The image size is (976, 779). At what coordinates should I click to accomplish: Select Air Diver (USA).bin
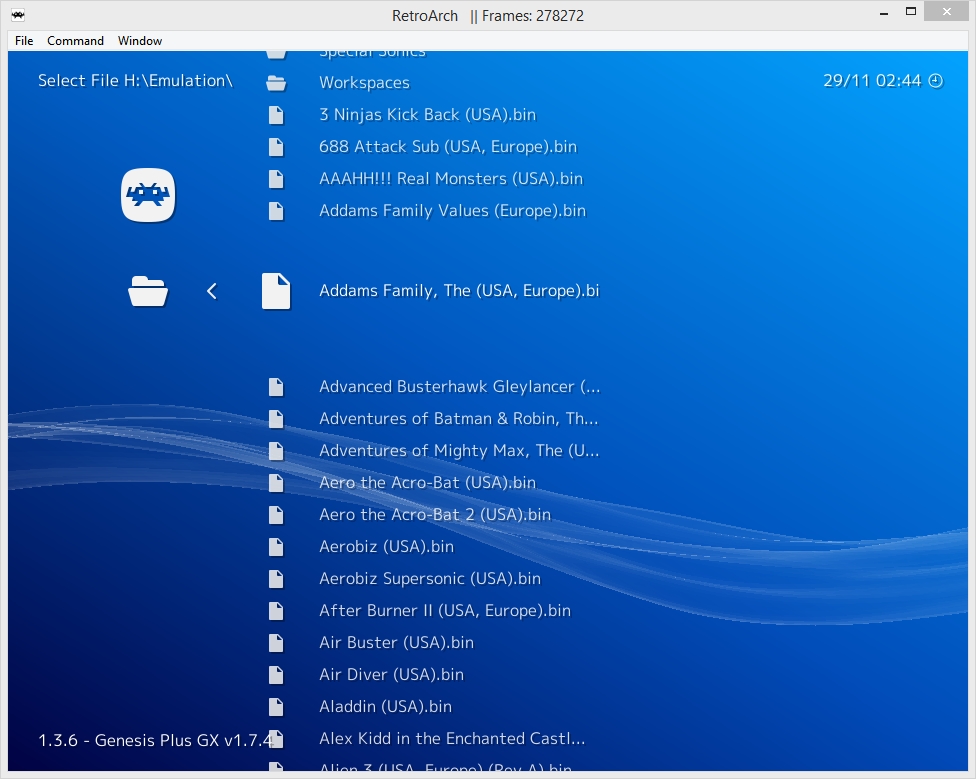391,675
